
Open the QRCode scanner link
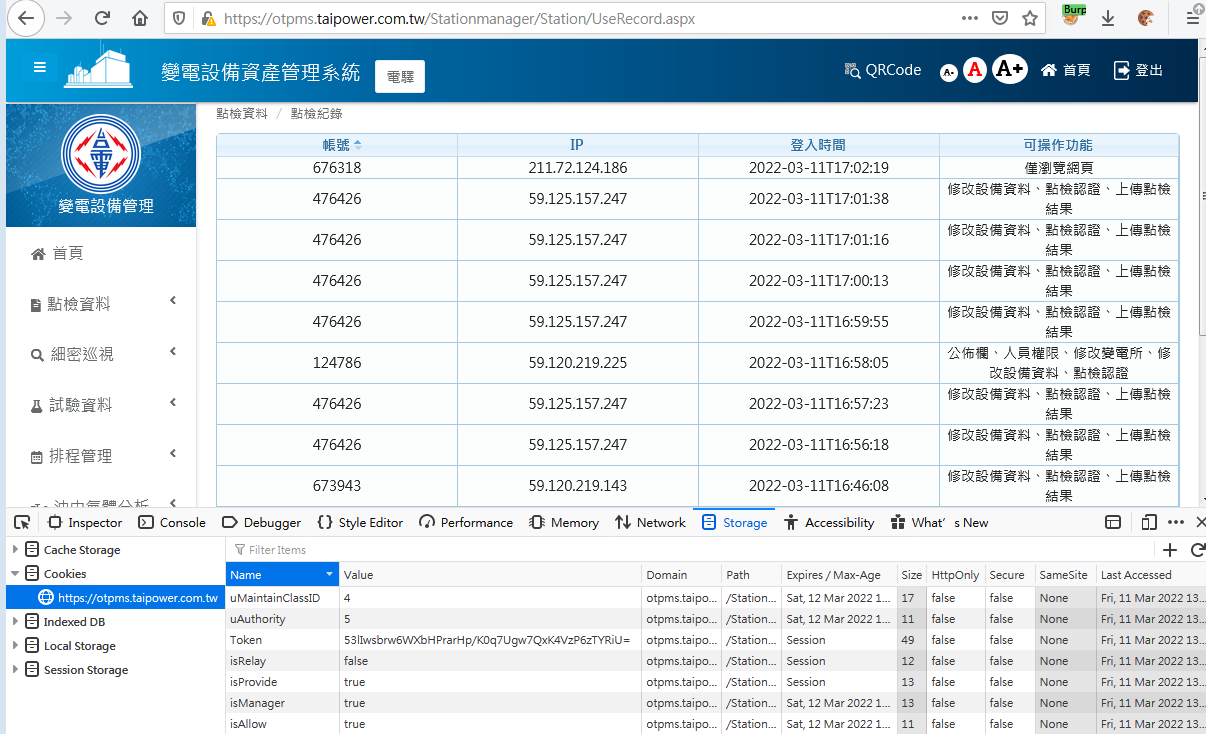(882, 70)
